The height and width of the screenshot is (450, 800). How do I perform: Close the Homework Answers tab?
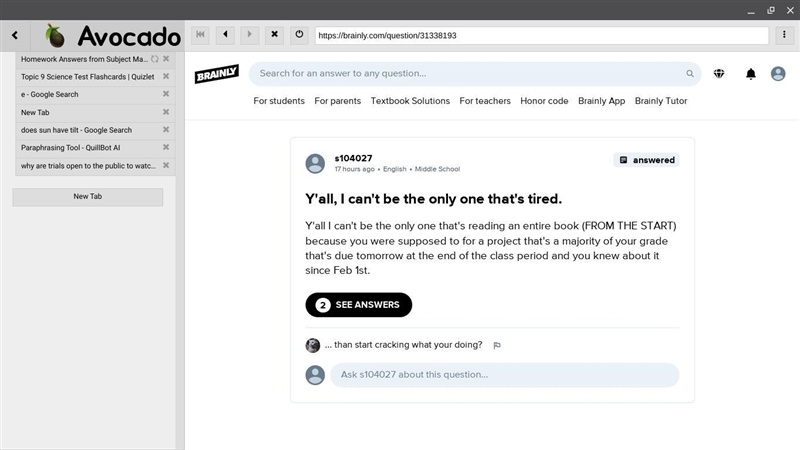click(x=166, y=59)
